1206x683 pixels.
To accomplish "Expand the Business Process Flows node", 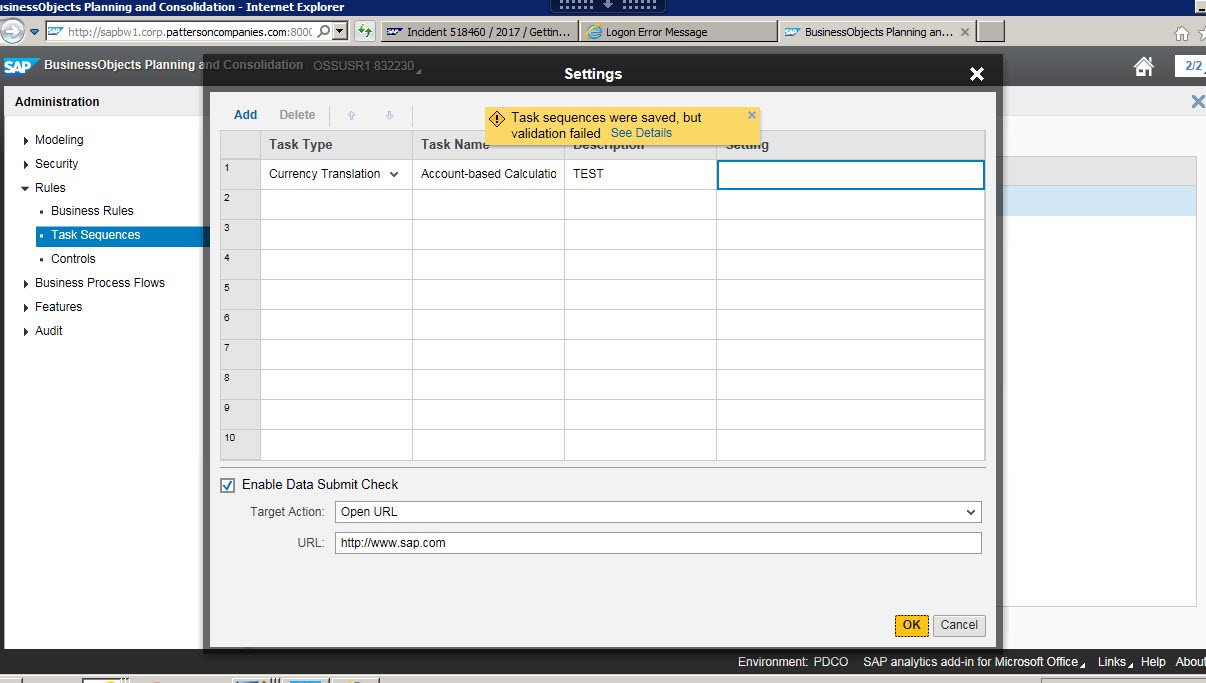I will [x=26, y=283].
